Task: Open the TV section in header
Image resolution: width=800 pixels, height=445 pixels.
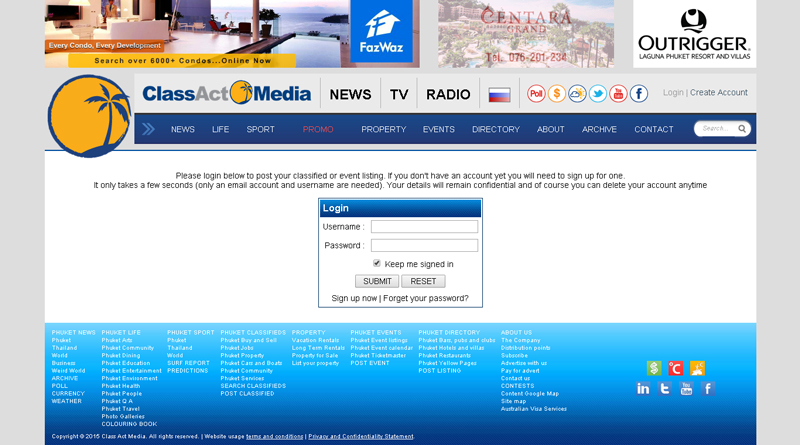Action: [399, 94]
